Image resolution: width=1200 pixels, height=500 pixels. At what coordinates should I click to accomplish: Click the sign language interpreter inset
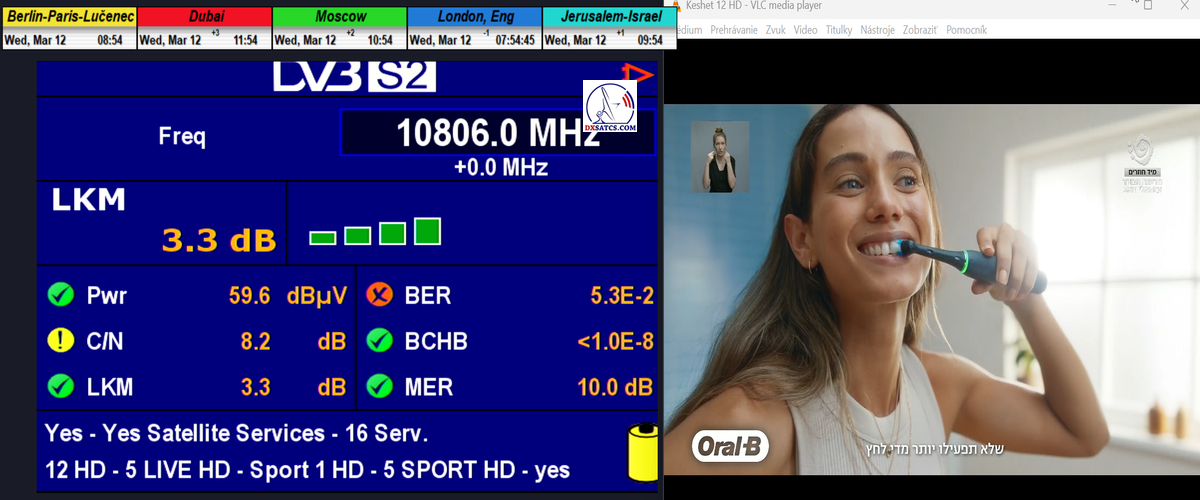click(720, 156)
